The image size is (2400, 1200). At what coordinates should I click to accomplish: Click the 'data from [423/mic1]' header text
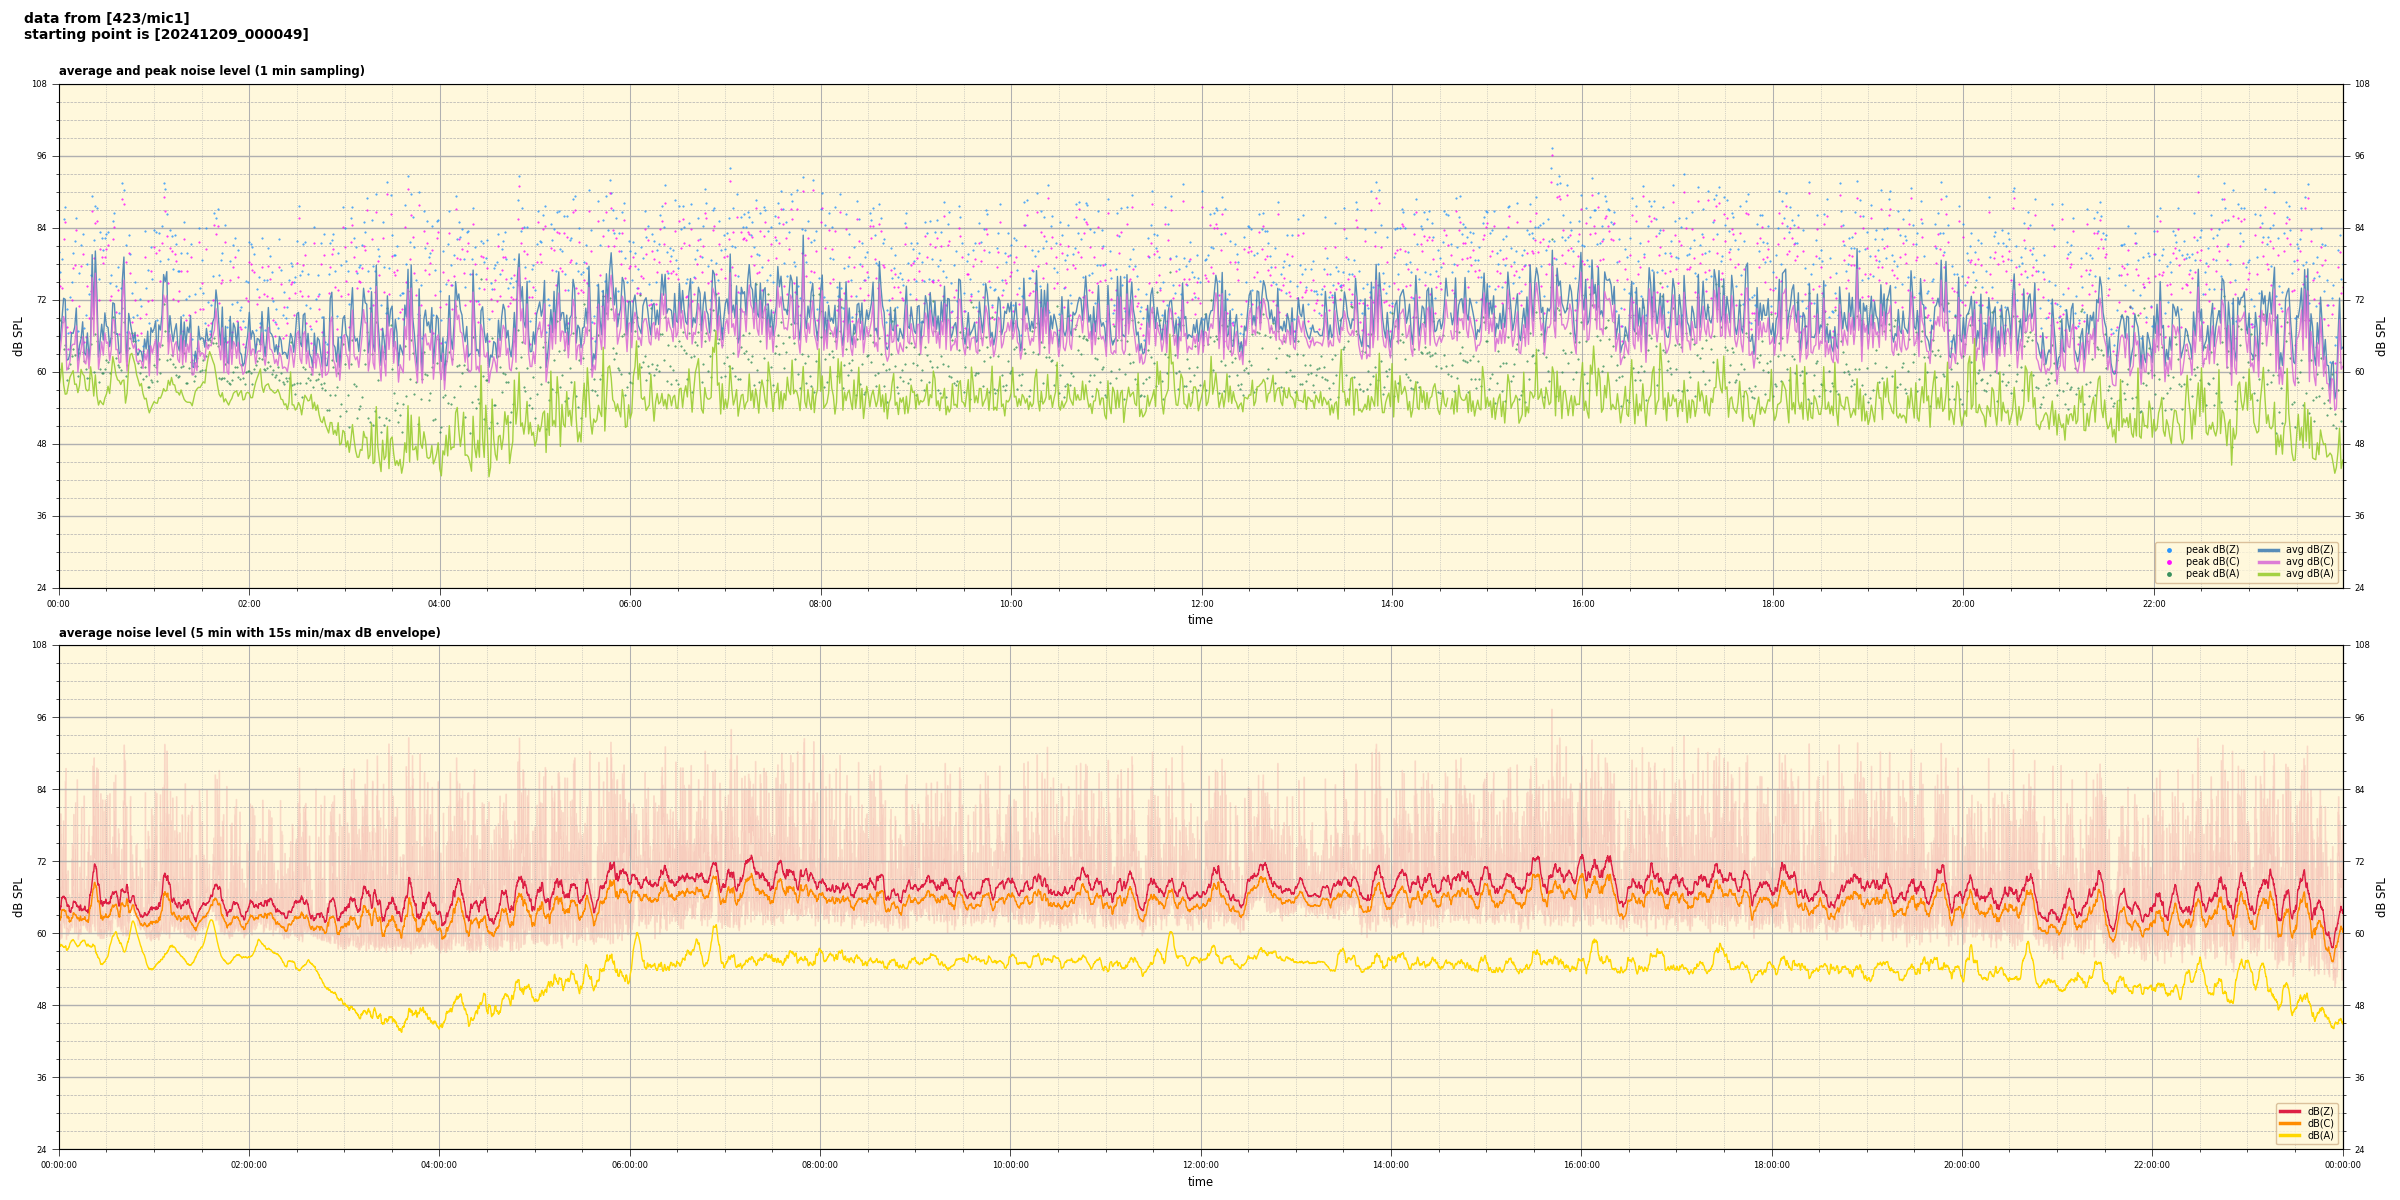[x=106, y=18]
